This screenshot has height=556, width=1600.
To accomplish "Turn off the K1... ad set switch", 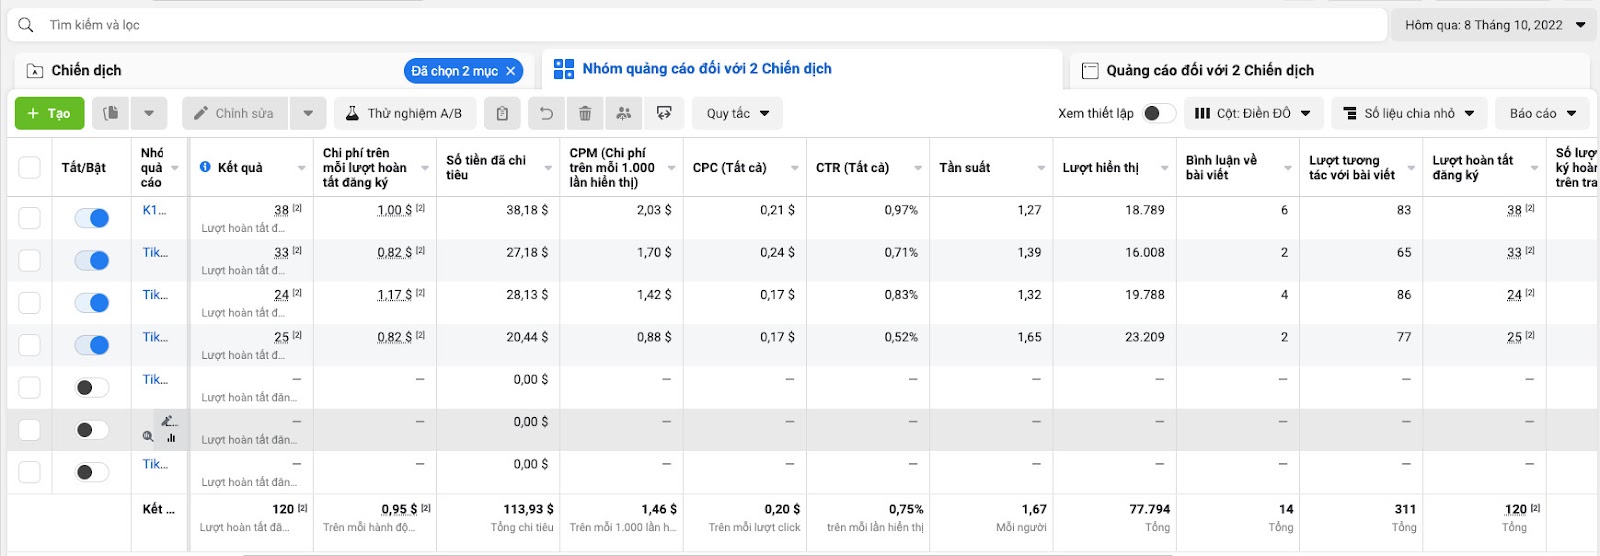I will click(92, 218).
